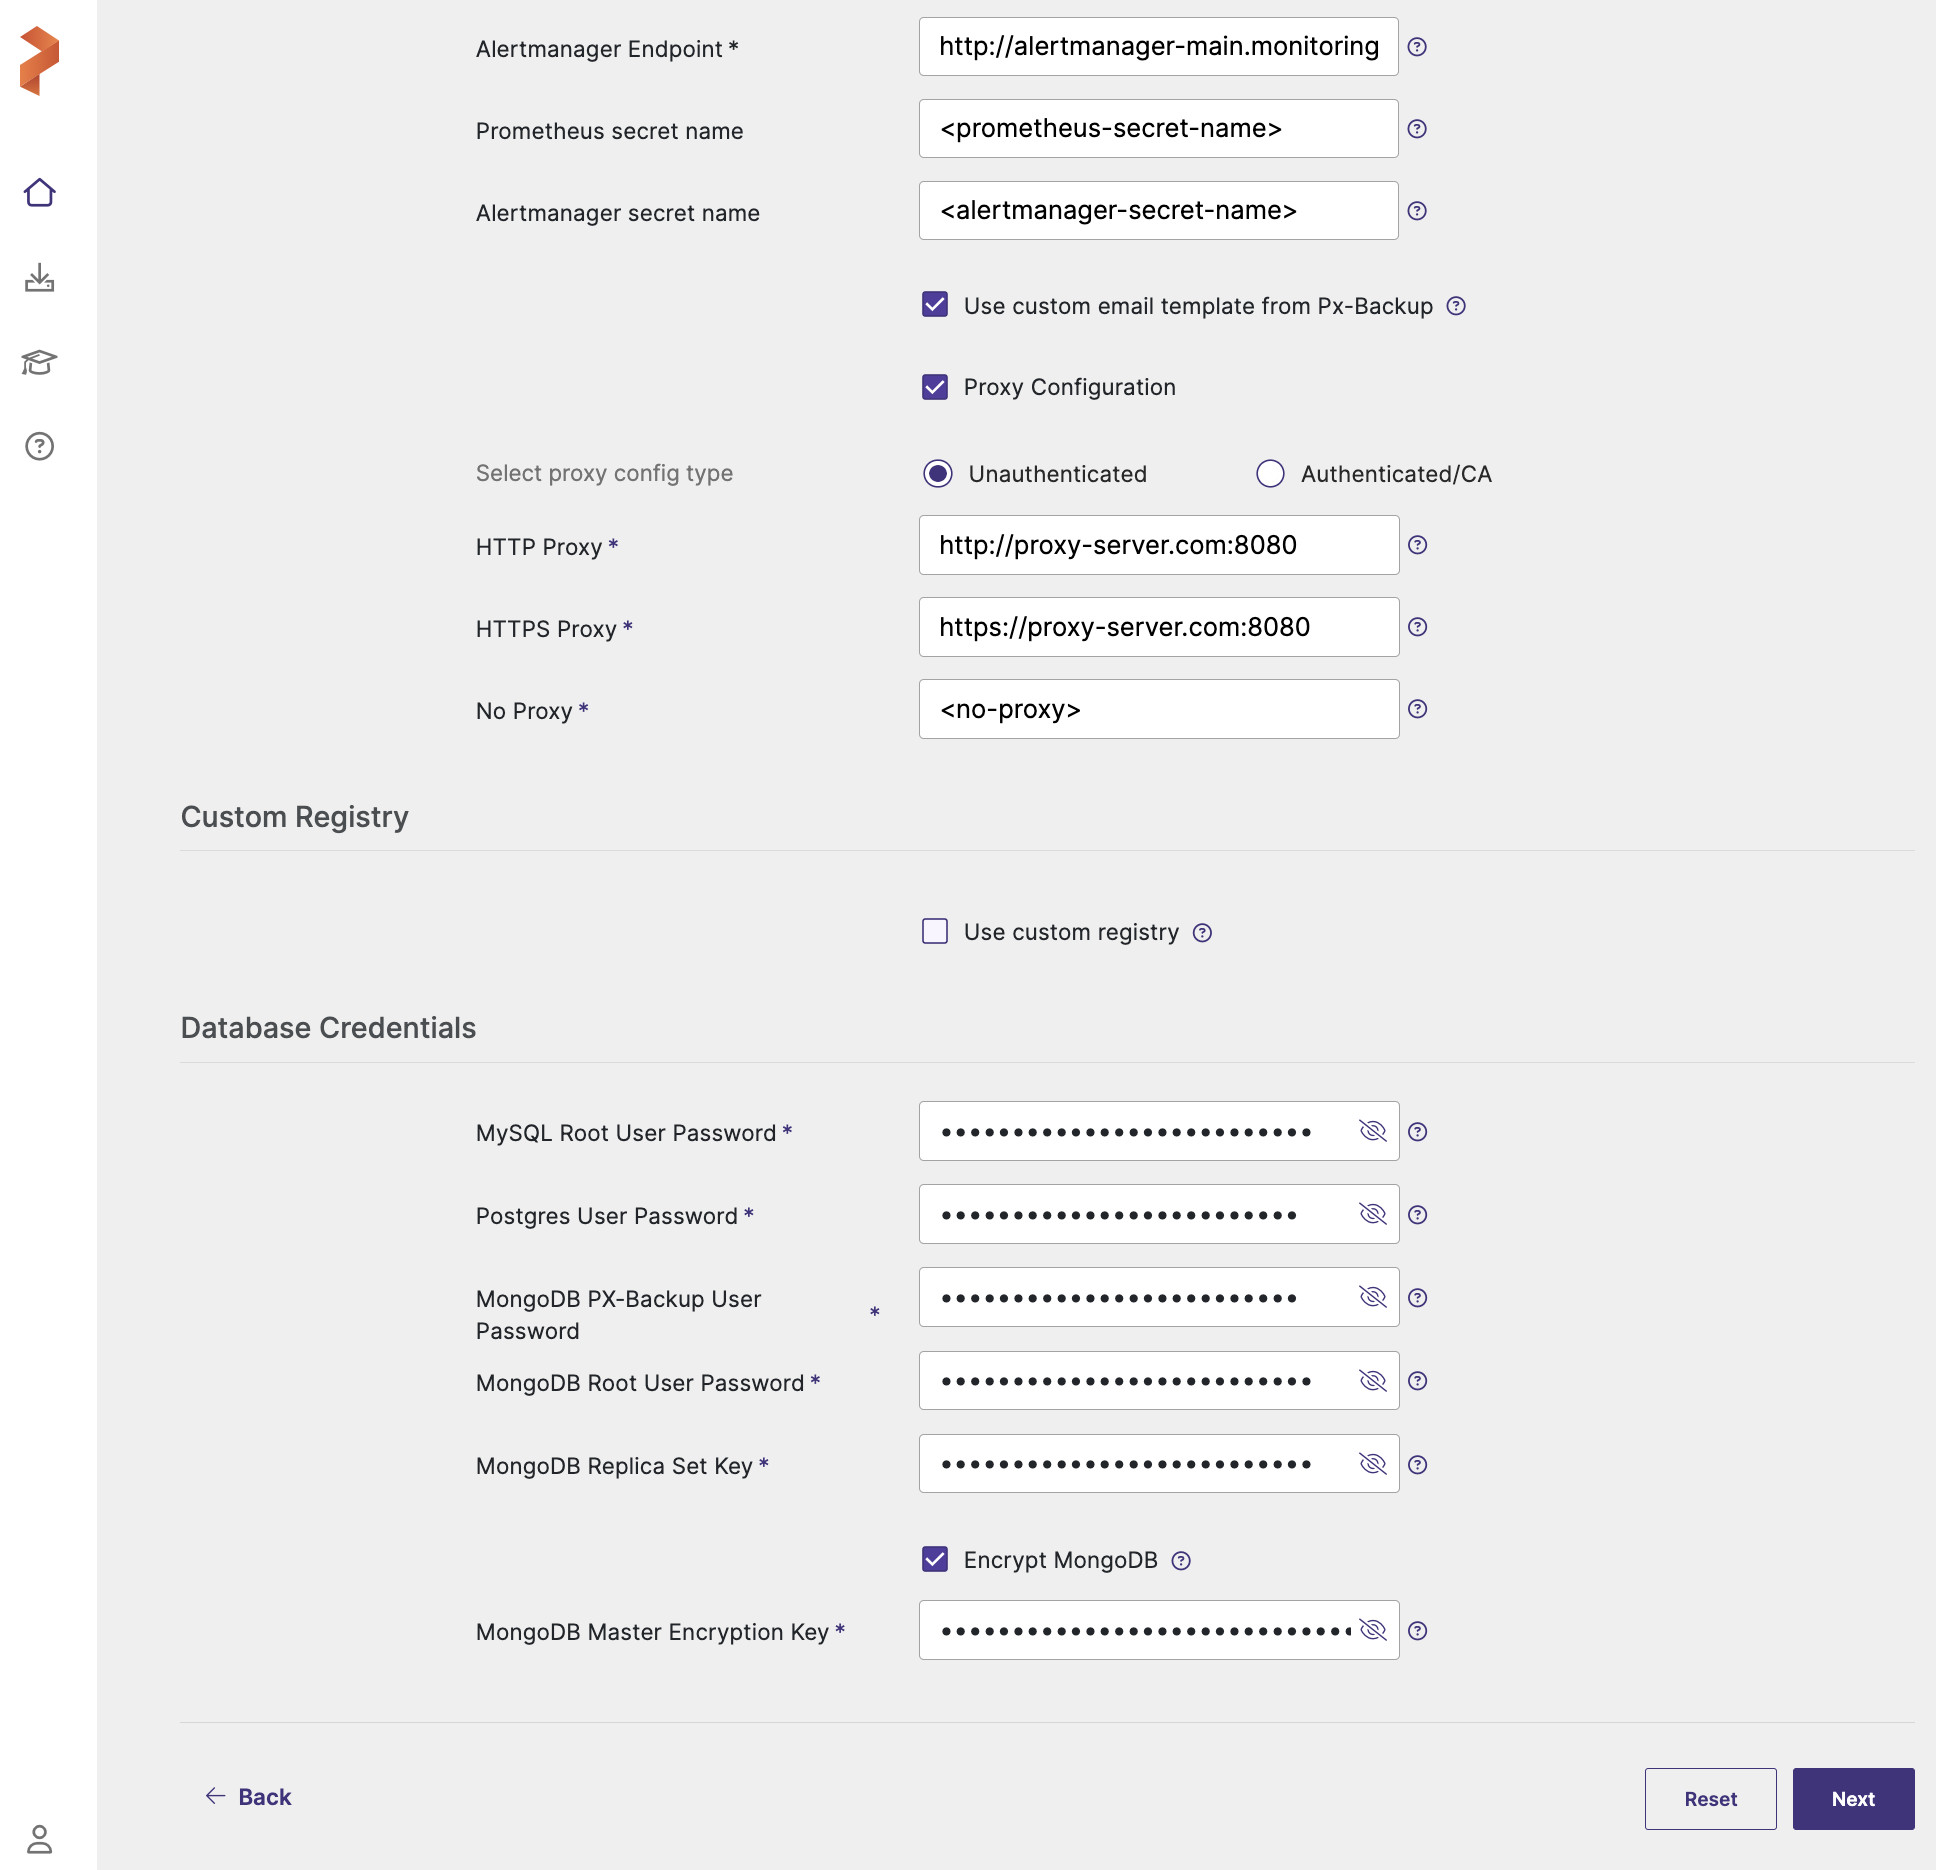Reveal the MySQL Root User Password

point(1373,1131)
